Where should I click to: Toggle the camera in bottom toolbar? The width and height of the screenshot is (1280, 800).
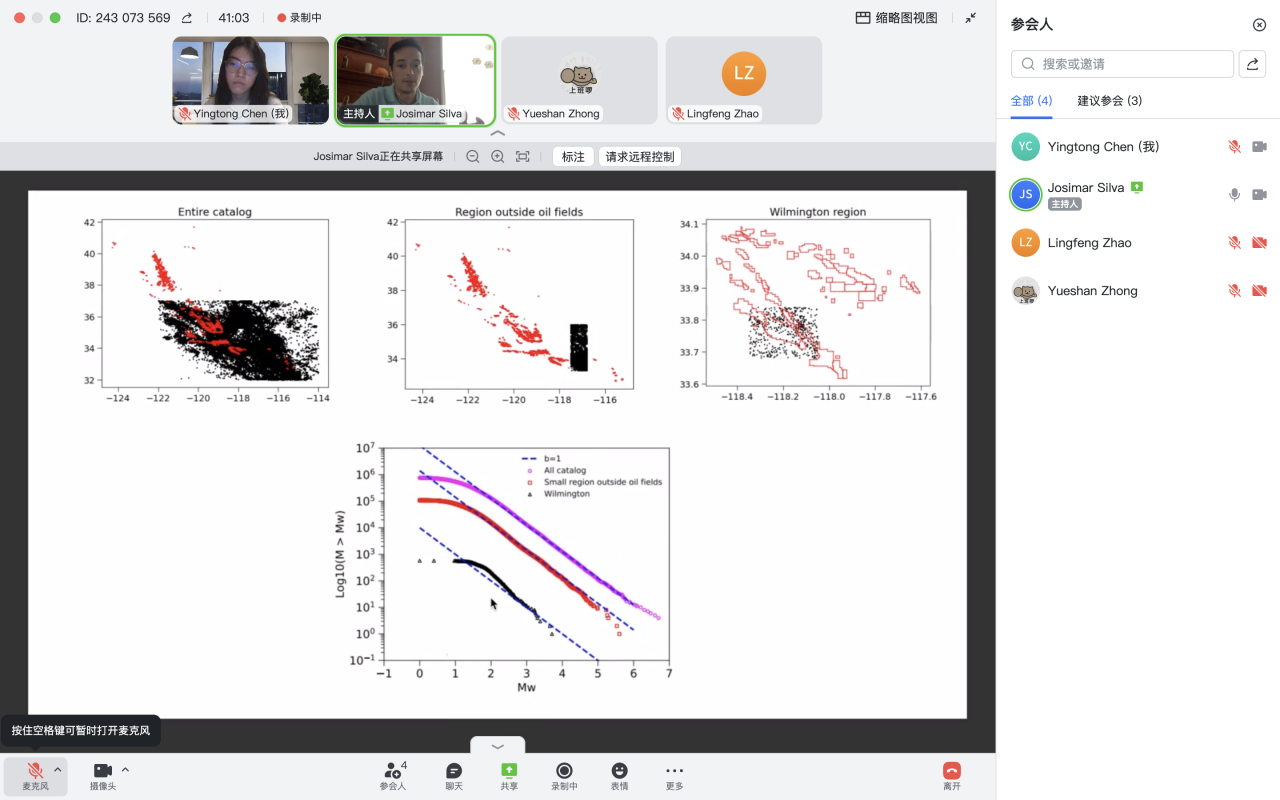(x=103, y=771)
